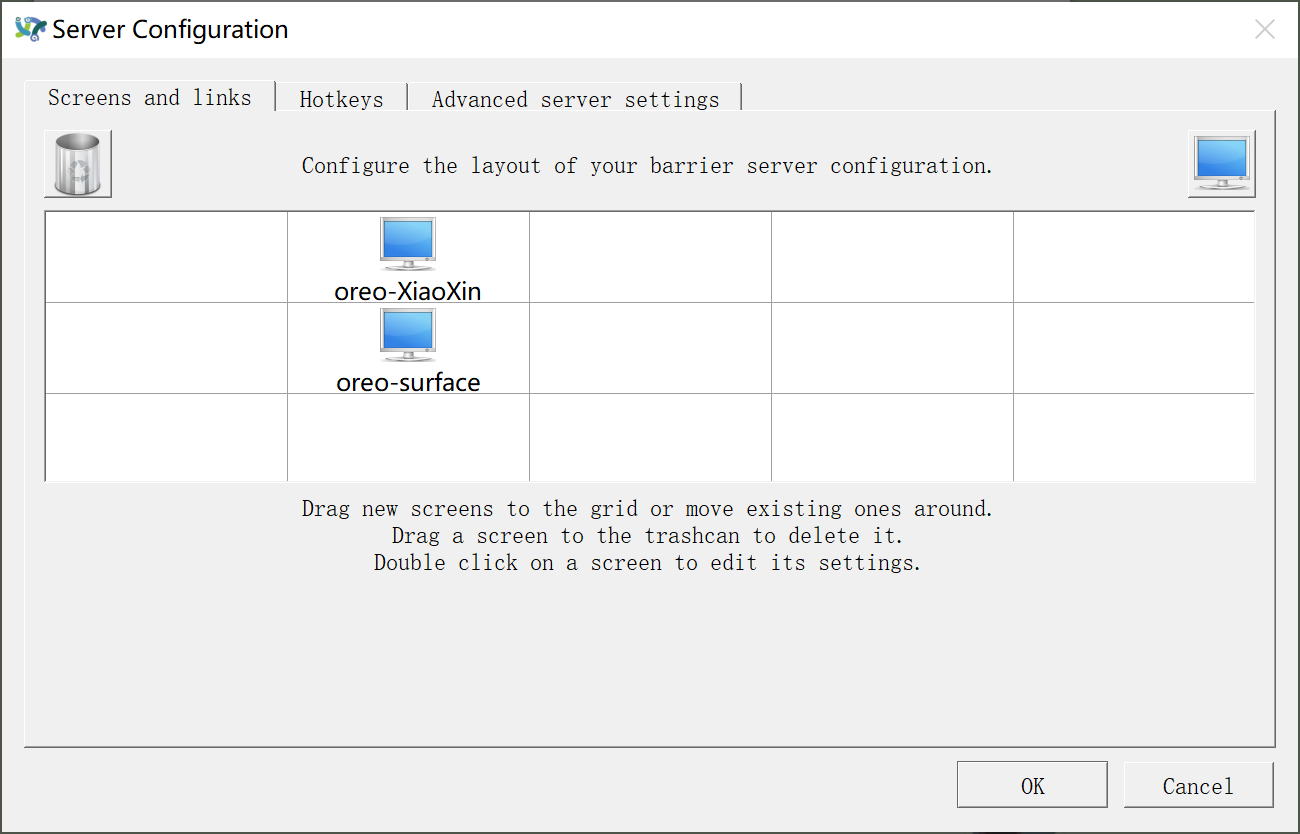Click the Barrier logo in the title bar
The image size is (1300, 834).
[x=31, y=29]
